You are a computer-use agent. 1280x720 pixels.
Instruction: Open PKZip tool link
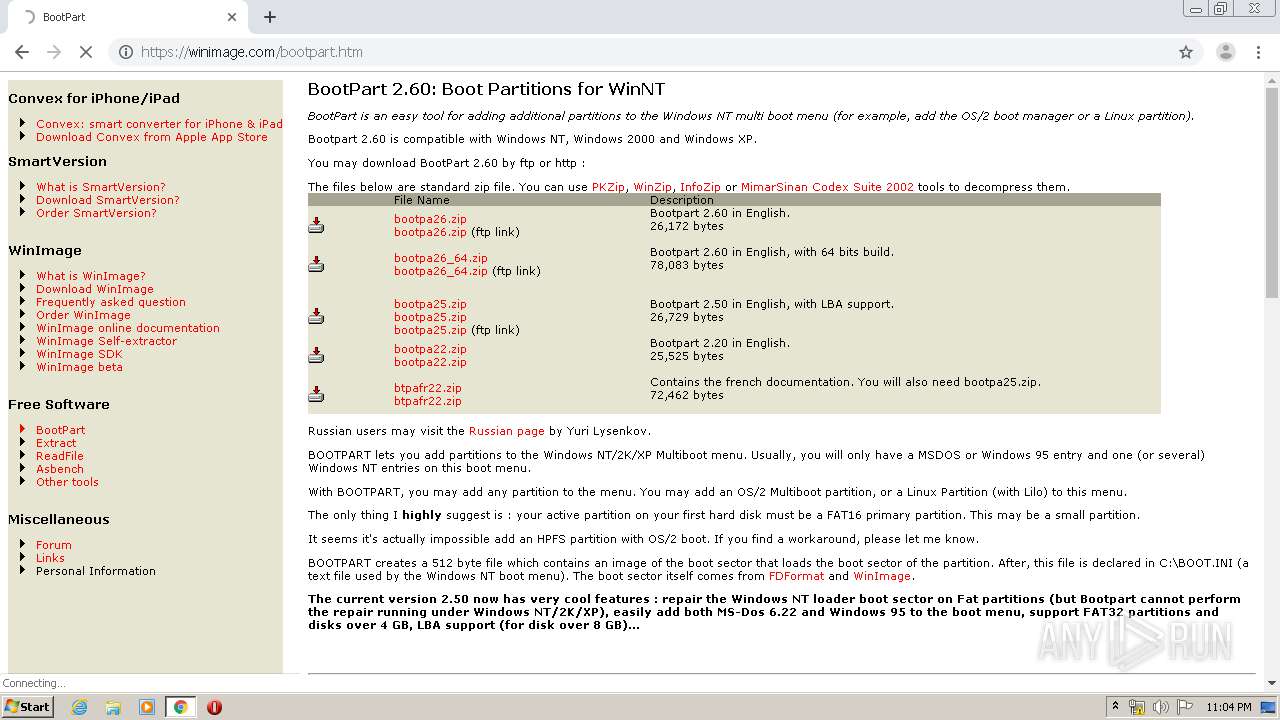608,187
